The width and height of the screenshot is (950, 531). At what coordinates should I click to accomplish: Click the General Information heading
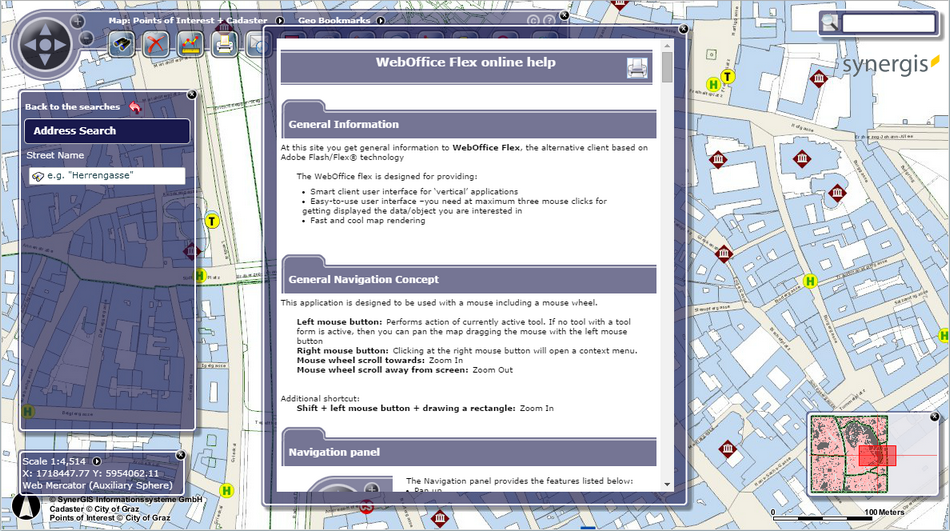(x=344, y=124)
